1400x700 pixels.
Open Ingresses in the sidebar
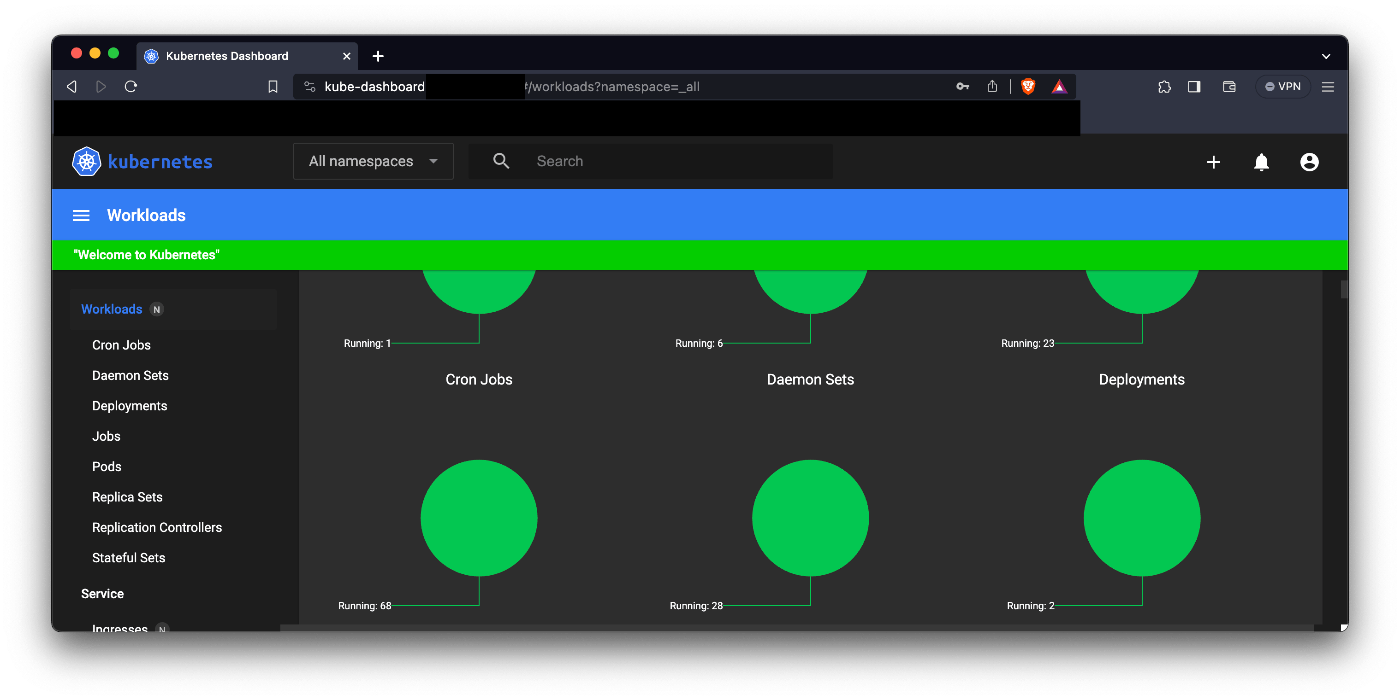point(120,628)
